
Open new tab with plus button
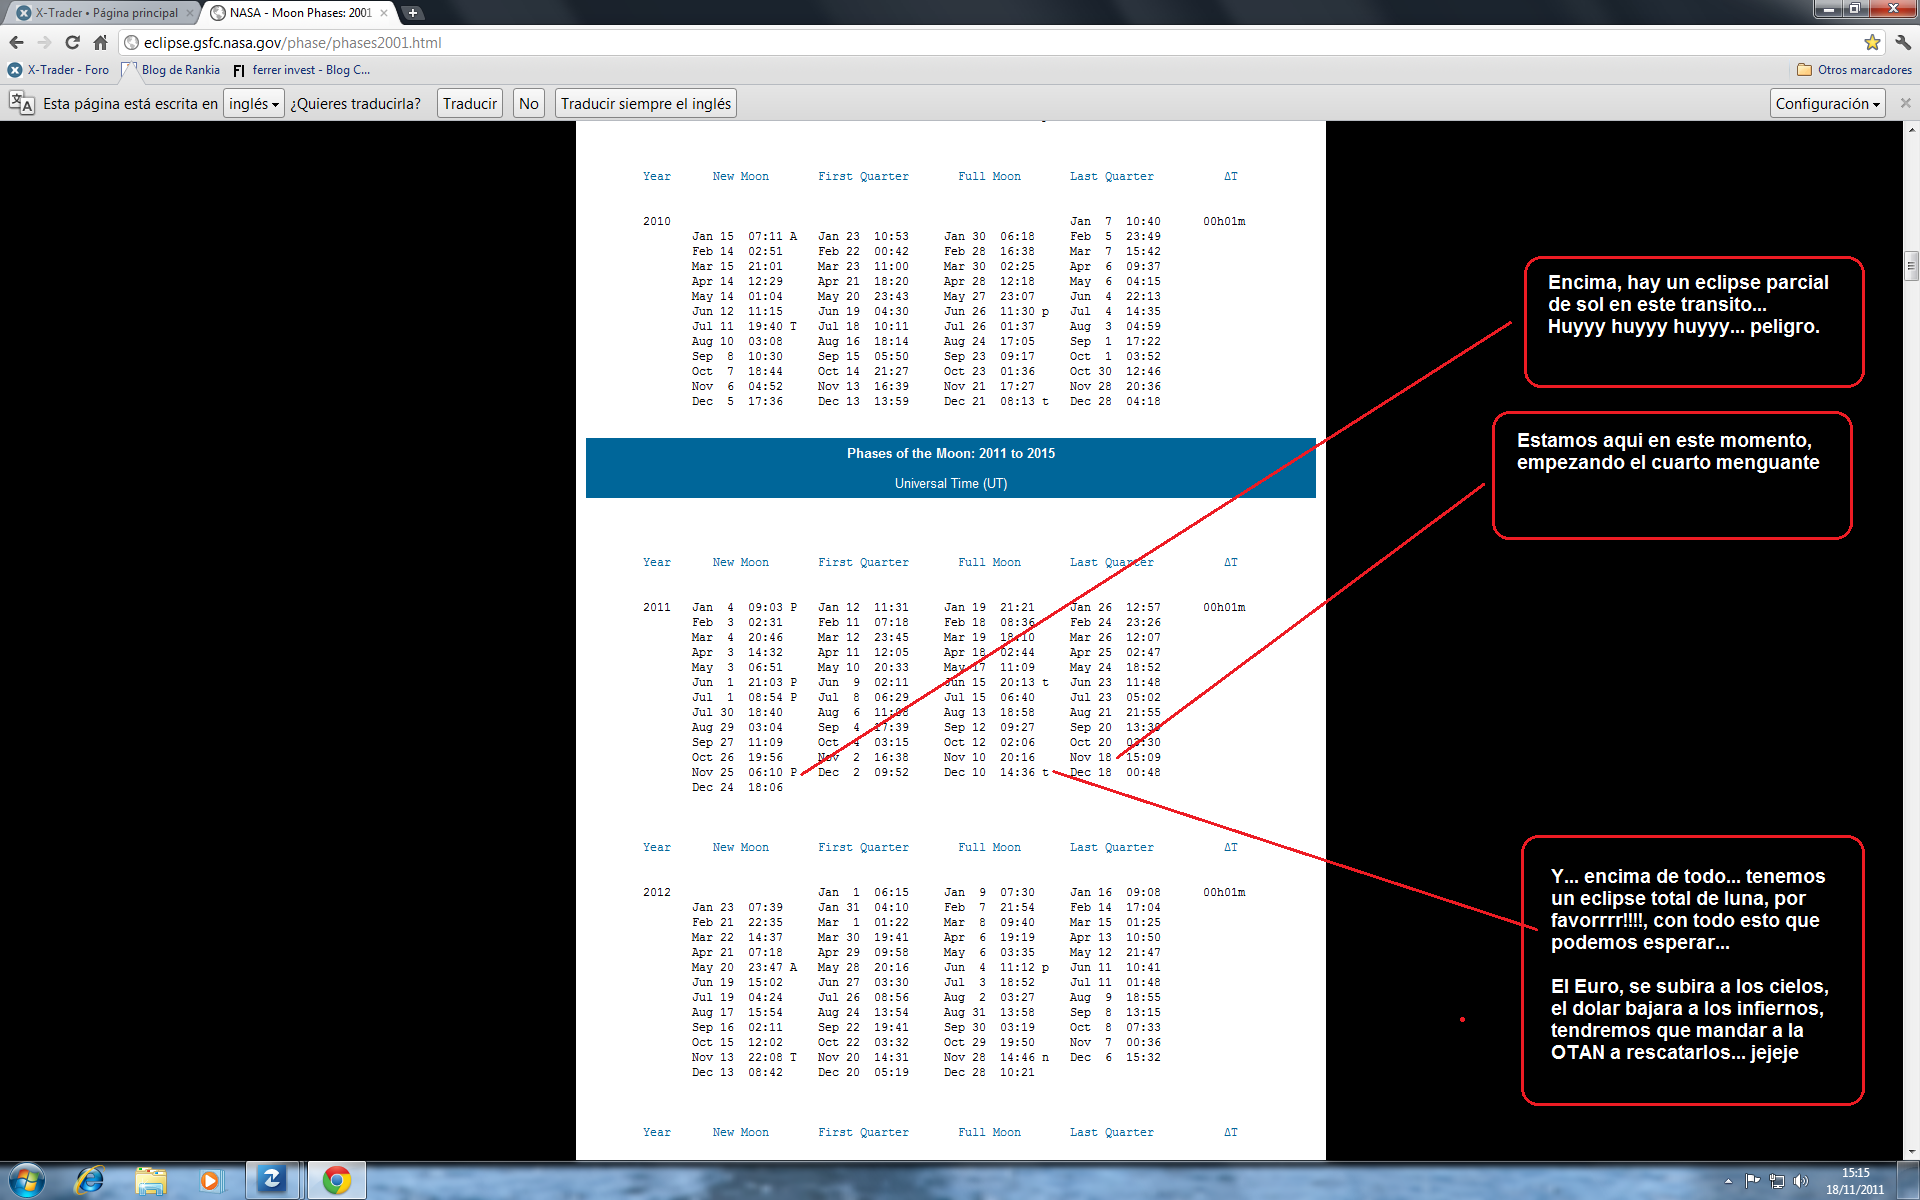click(x=412, y=13)
